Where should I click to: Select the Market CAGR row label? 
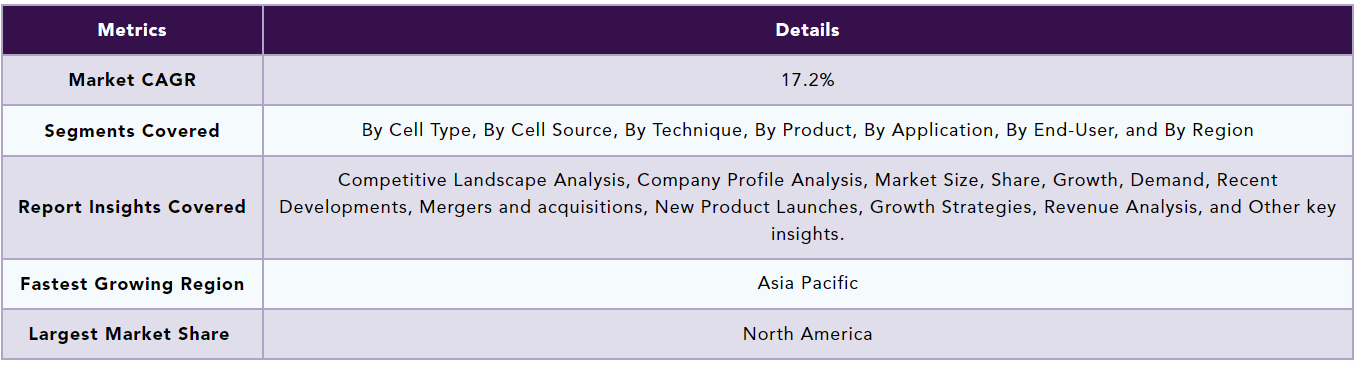pos(132,80)
